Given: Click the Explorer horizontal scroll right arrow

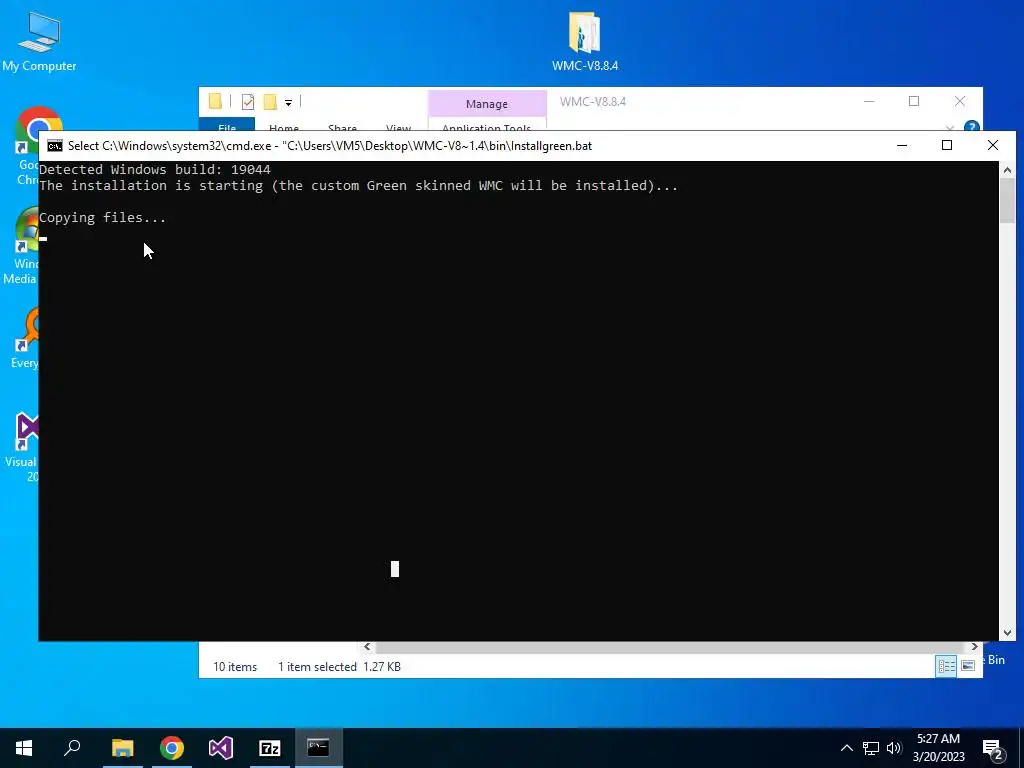Looking at the screenshot, I should coord(974,647).
